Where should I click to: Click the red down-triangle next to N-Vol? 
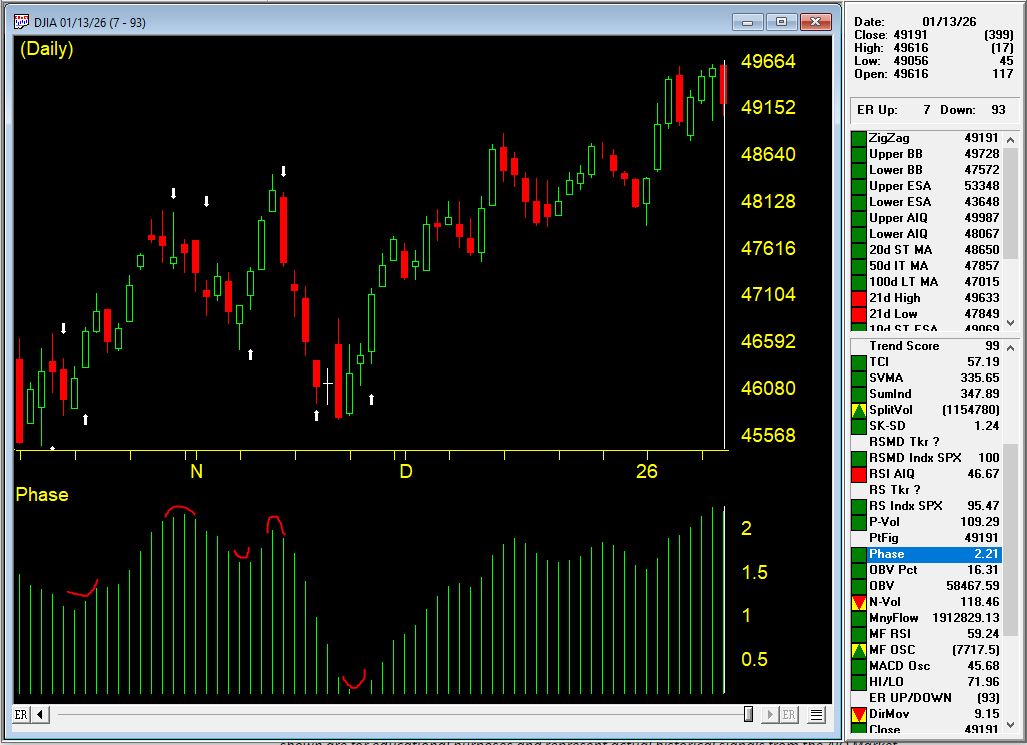[x=858, y=602]
